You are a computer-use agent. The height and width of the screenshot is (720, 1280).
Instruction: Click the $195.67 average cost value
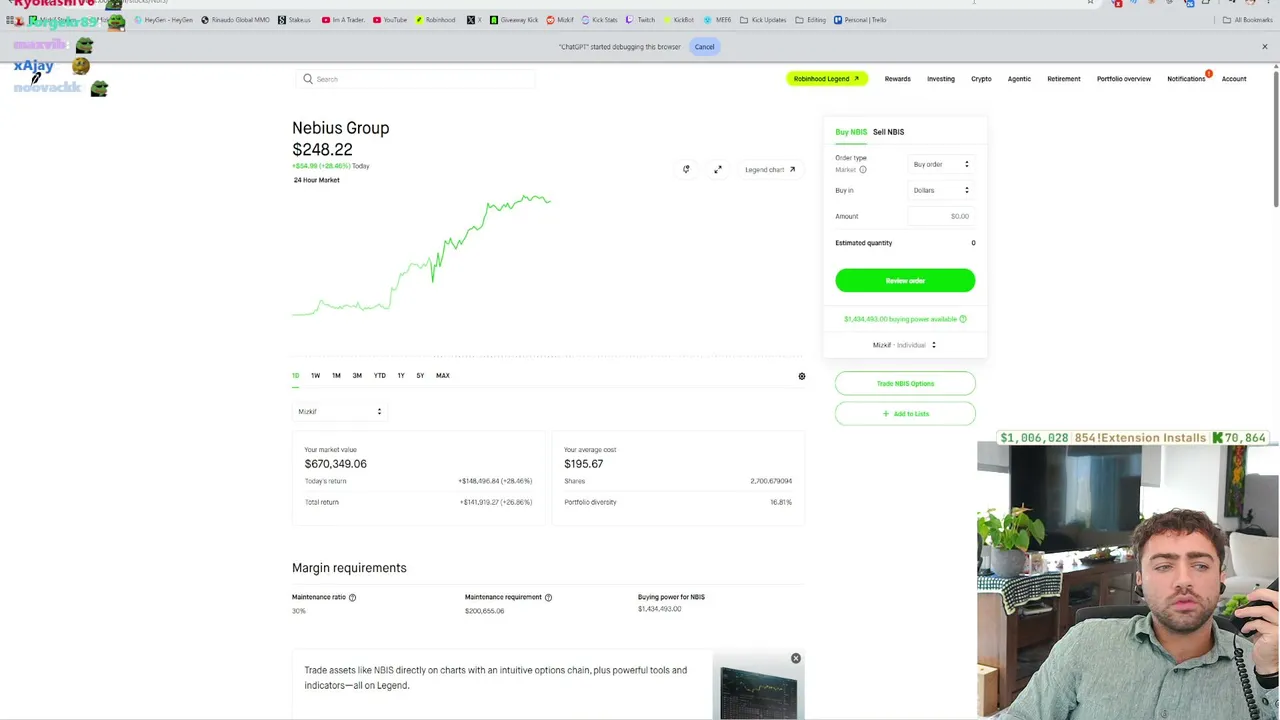(x=583, y=464)
